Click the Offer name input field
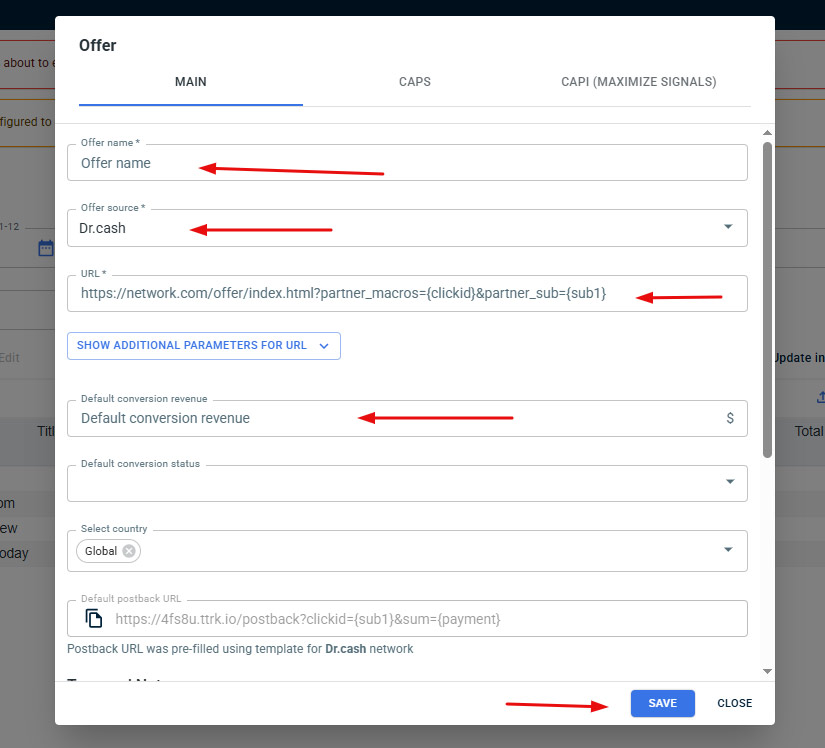Image resolution: width=825 pixels, height=748 pixels. click(407, 163)
